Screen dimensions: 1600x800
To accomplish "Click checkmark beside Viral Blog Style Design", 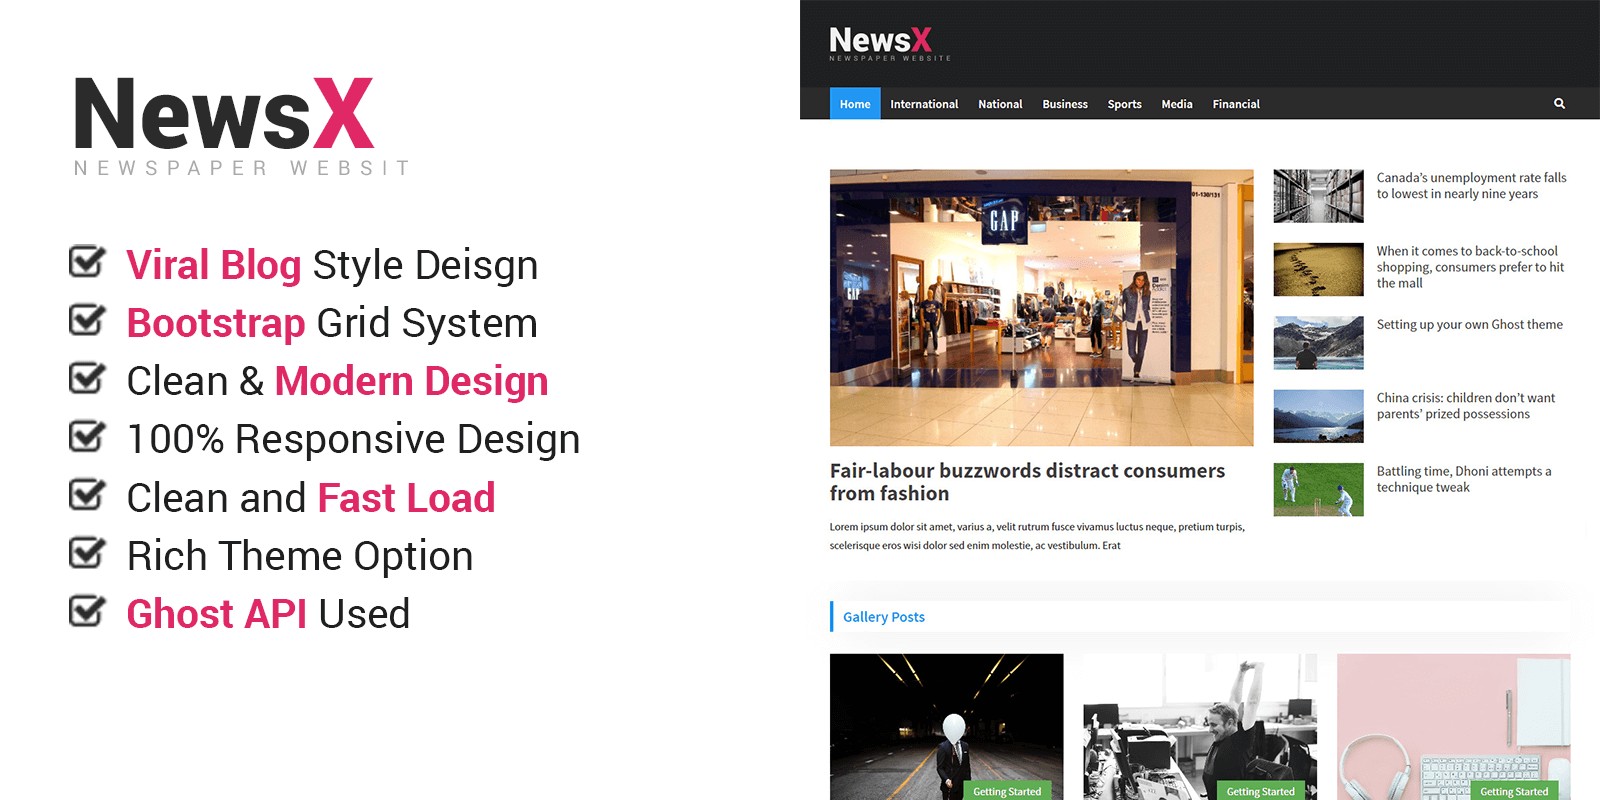I will (87, 262).
